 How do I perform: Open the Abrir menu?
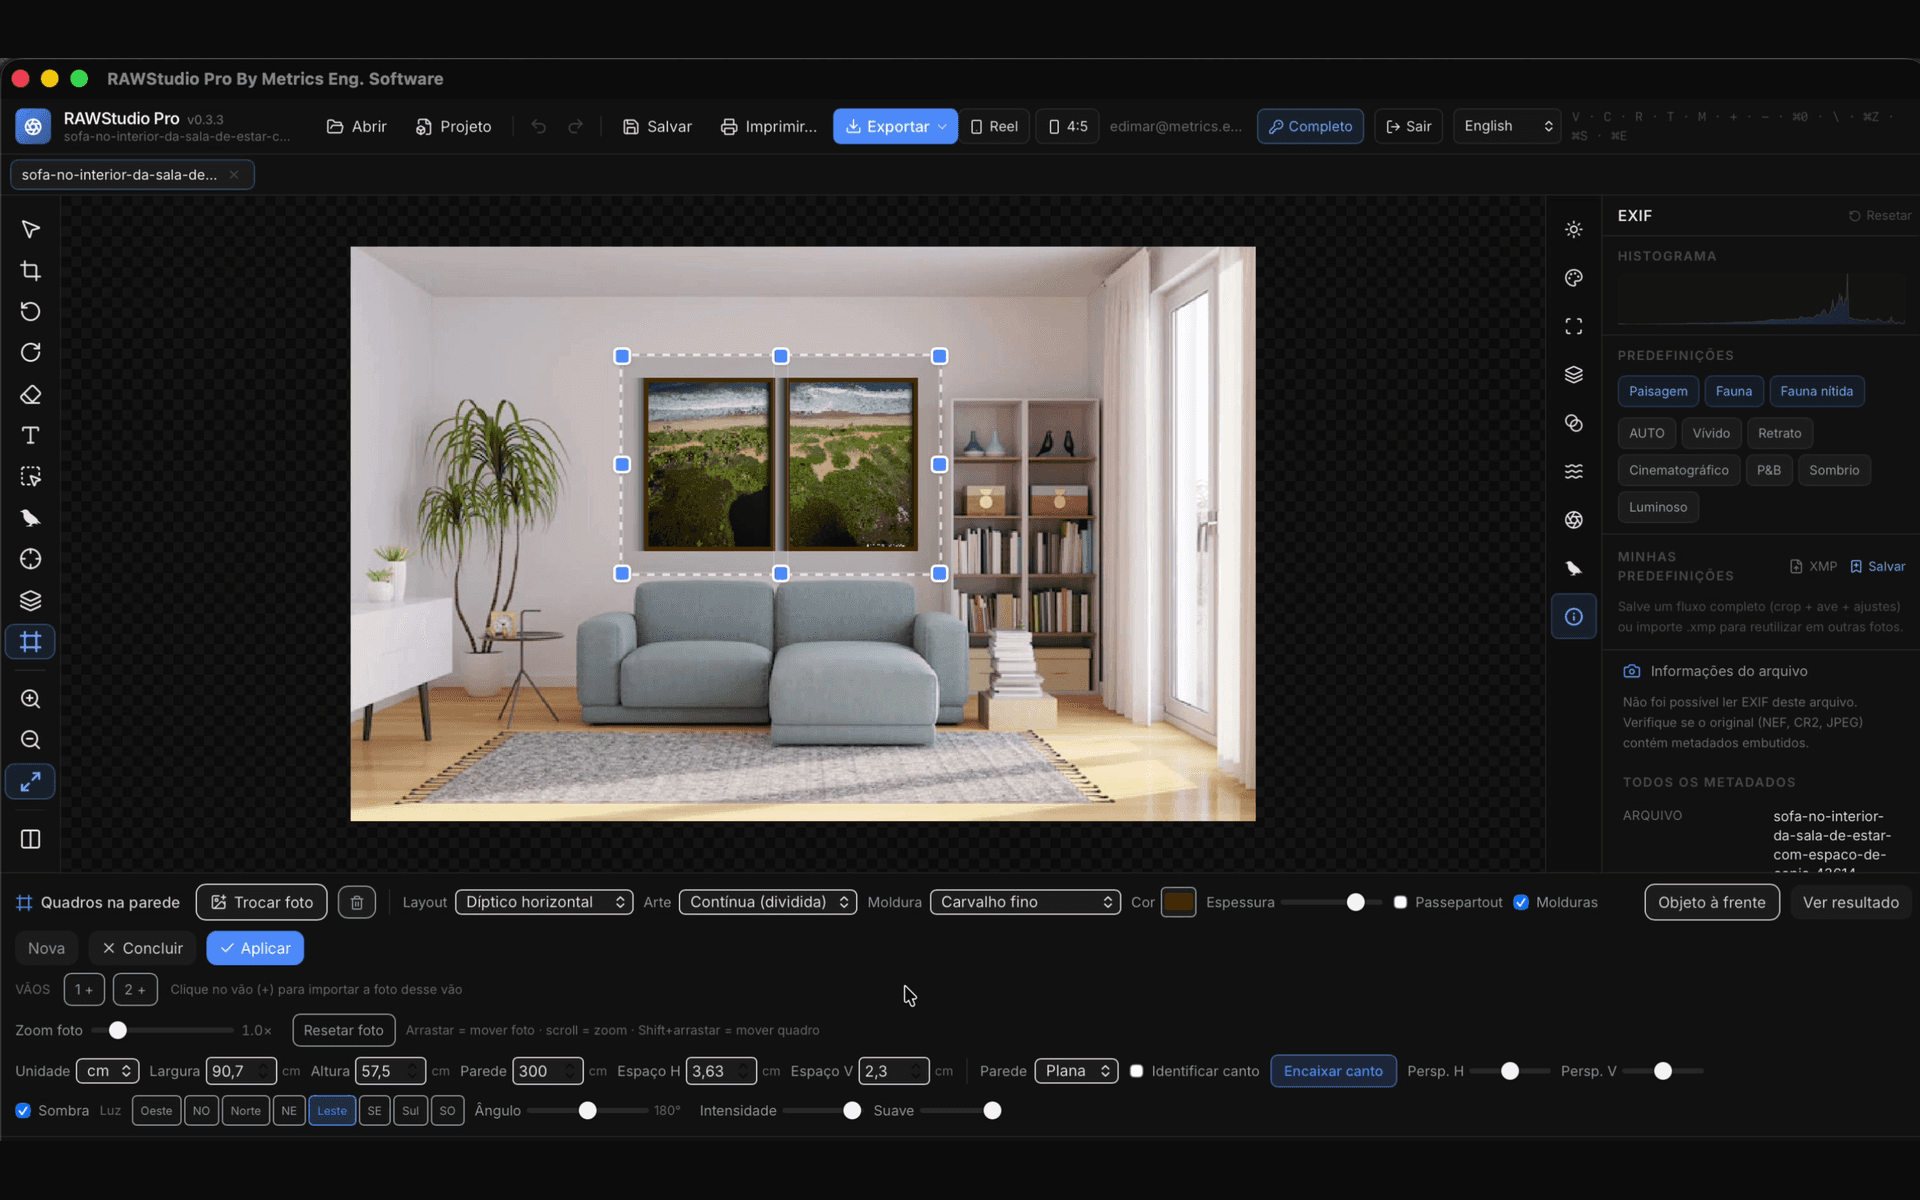pyautogui.click(x=357, y=126)
